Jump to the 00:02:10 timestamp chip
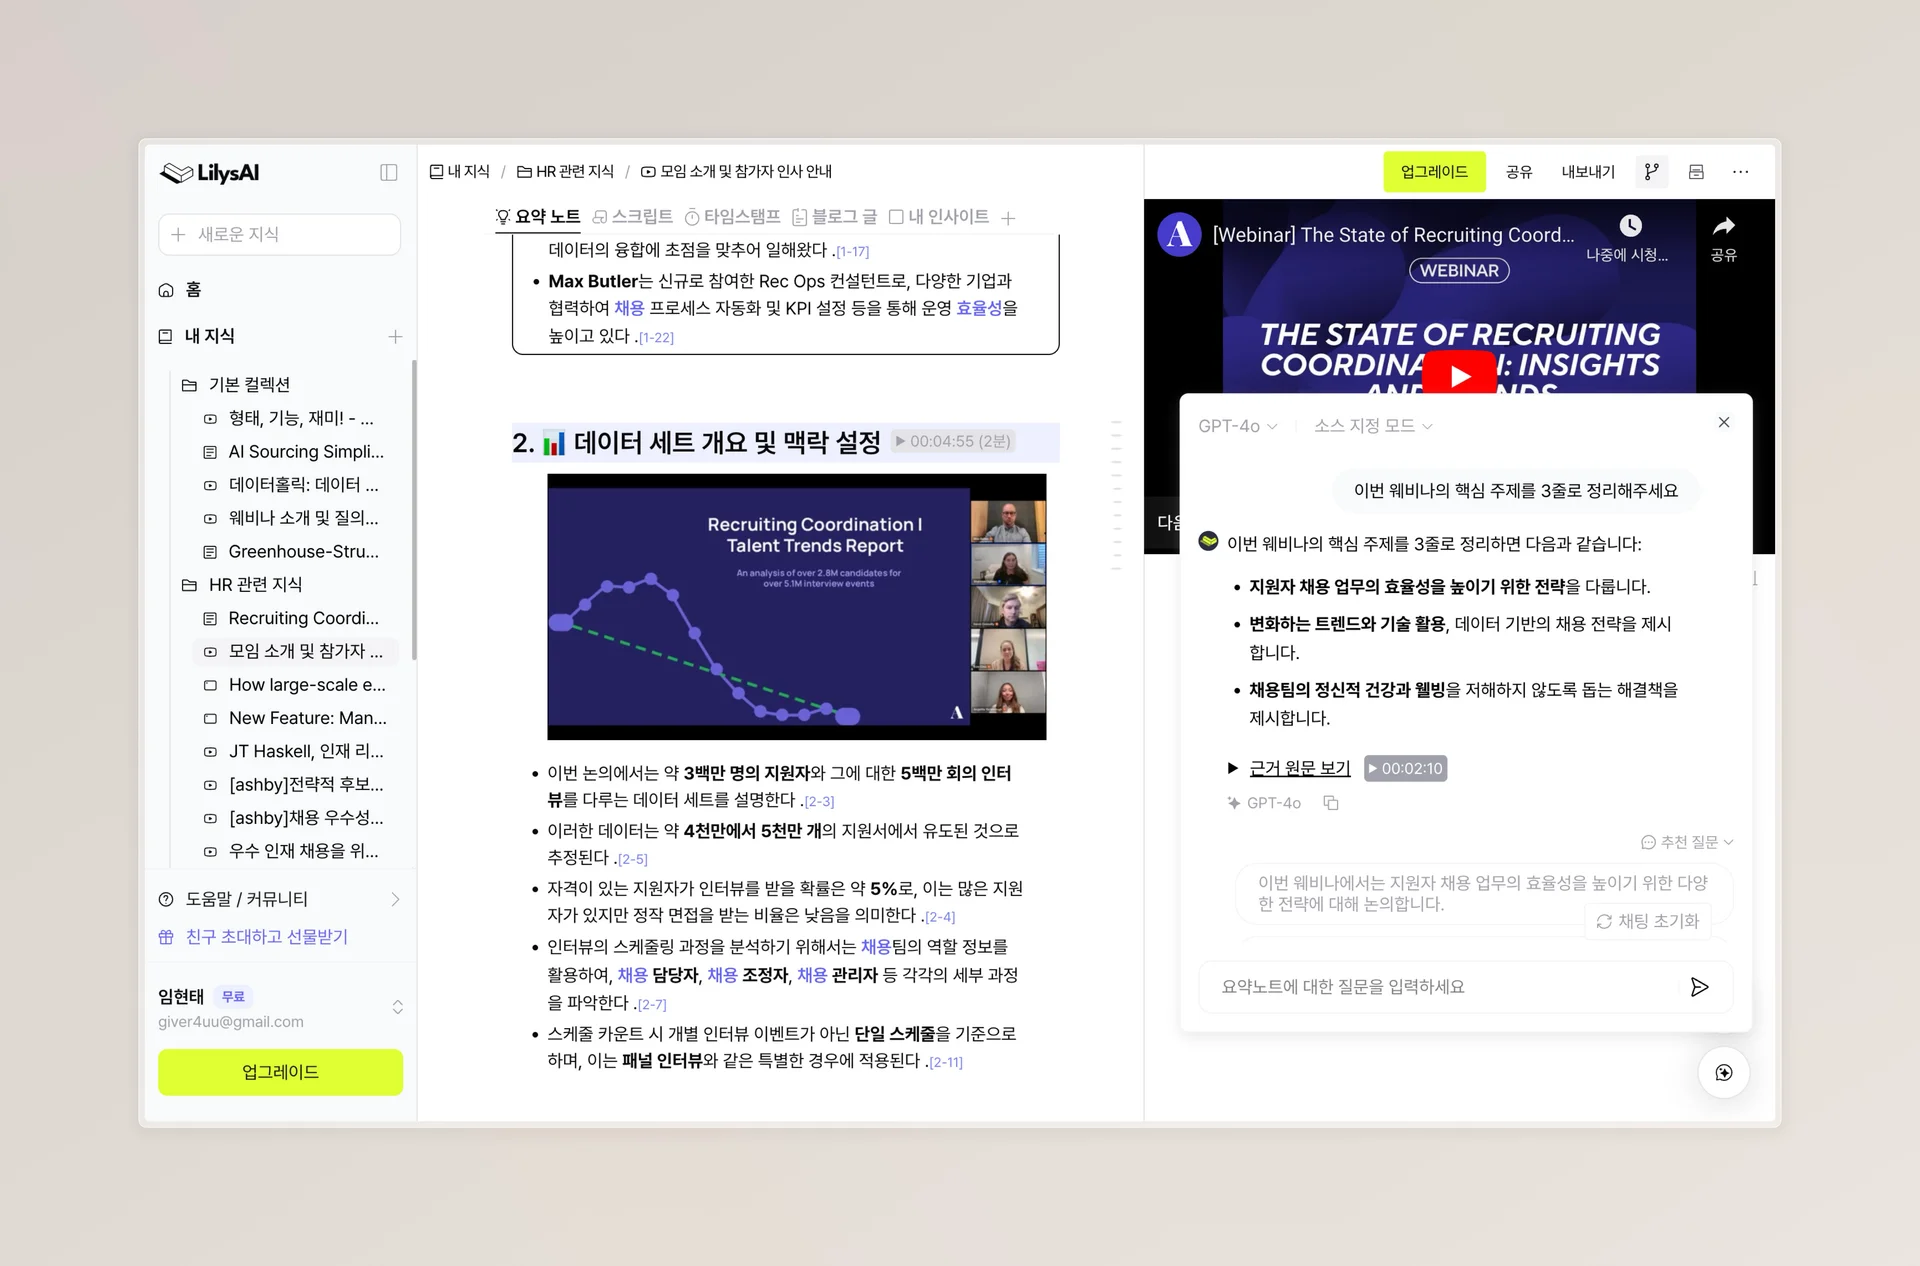The width and height of the screenshot is (1920, 1266). click(x=1406, y=768)
